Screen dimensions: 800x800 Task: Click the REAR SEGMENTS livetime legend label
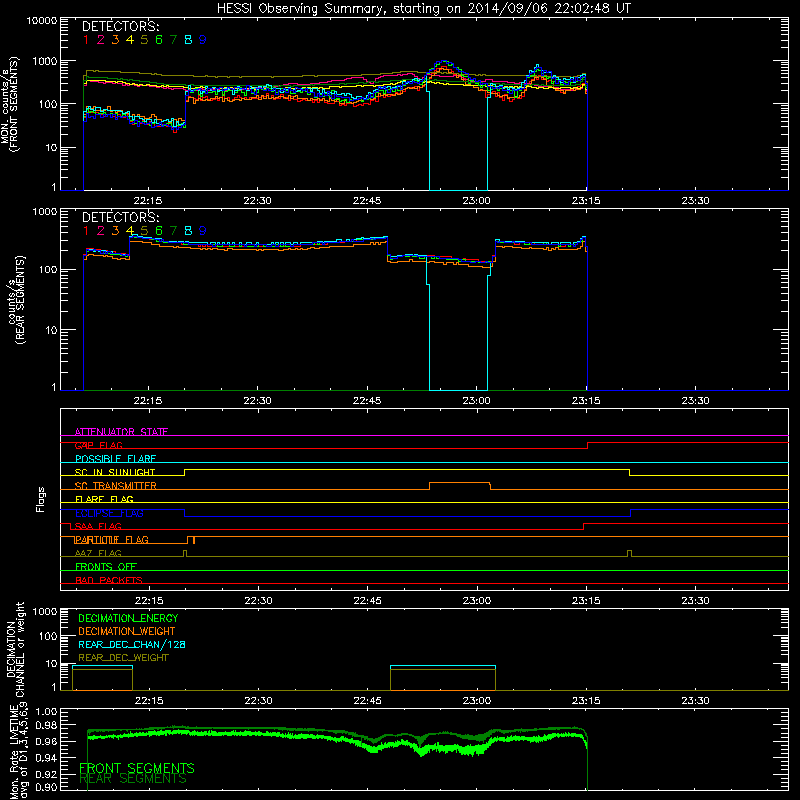point(133,779)
